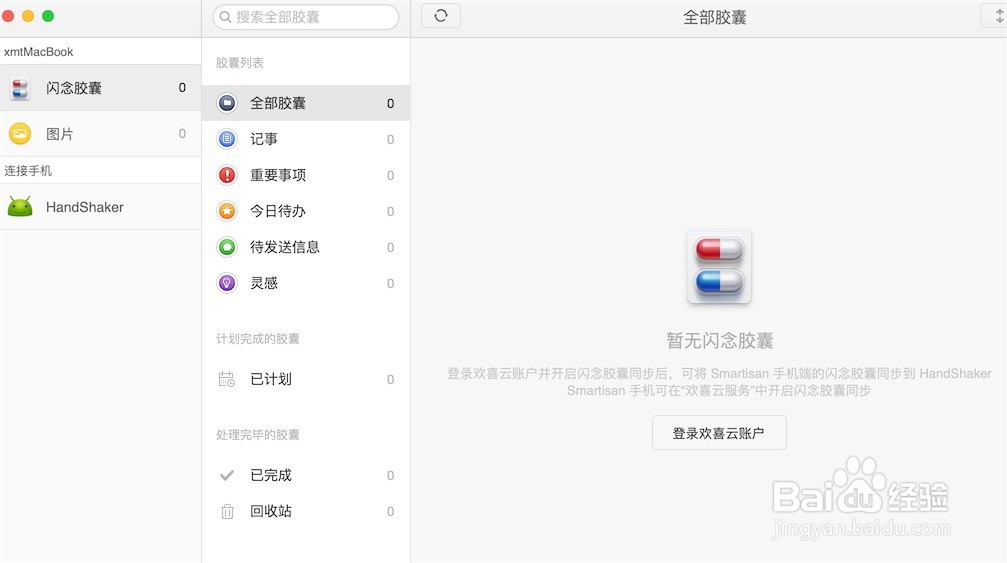Screen dimensions: 1007x563
Task: Focus the 搜索全部胶囊 search field
Action: [x=306, y=17]
